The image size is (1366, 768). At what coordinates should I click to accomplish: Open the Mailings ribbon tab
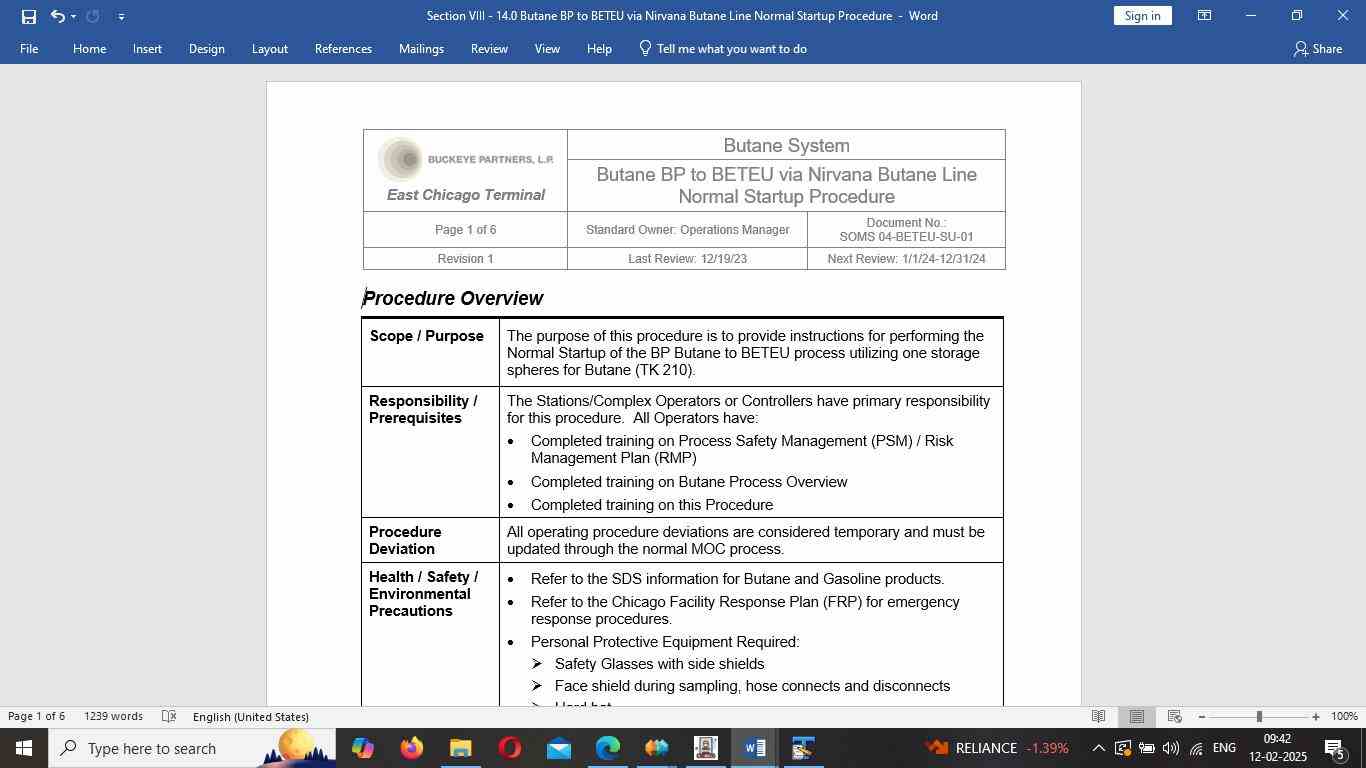tap(421, 49)
